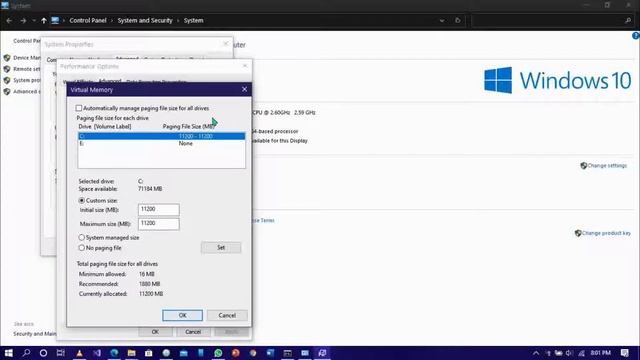Image resolution: width=640 pixels, height=360 pixels.
Task: Open File Explorer from taskbar
Action: (131, 353)
